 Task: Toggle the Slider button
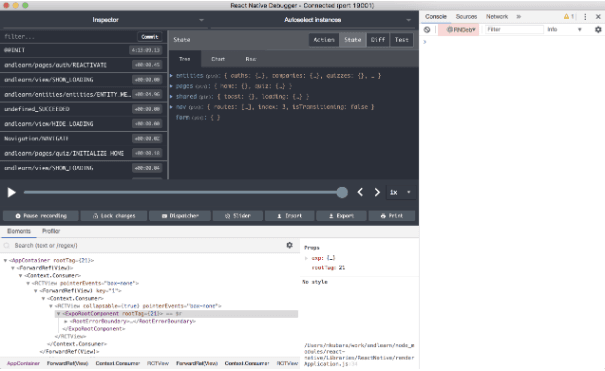pos(238,216)
